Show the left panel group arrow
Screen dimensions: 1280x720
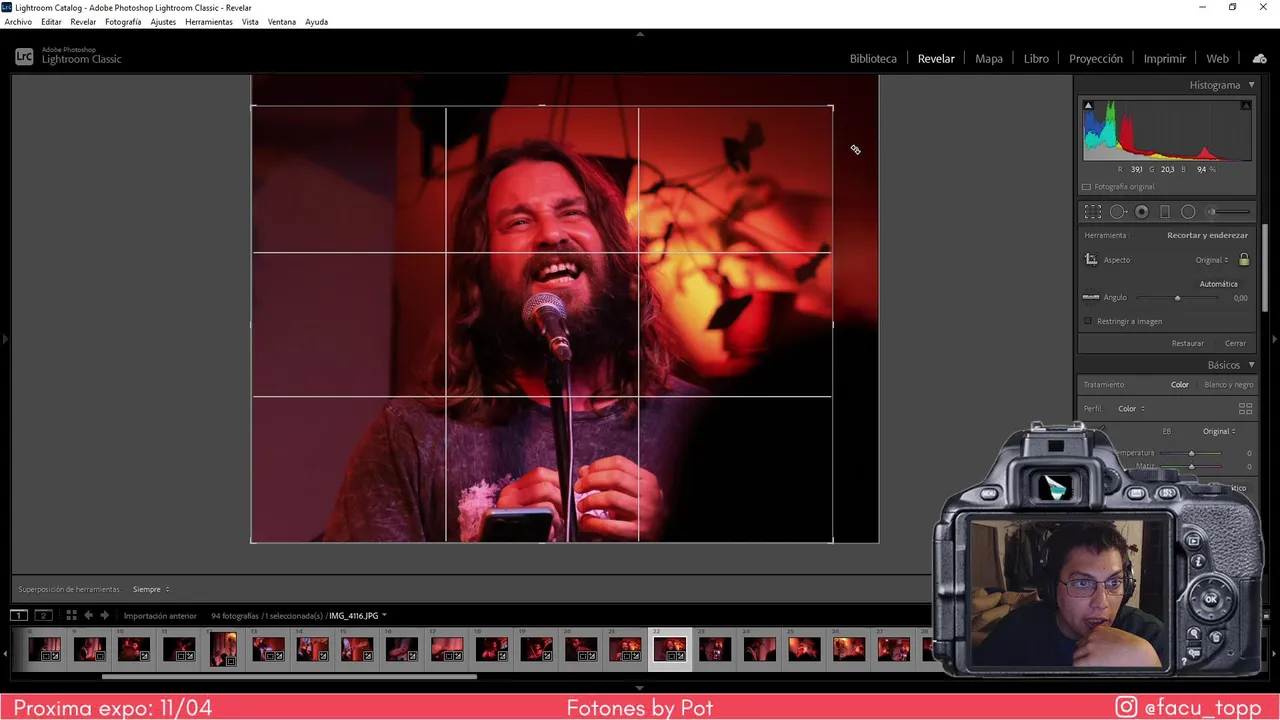[x=4, y=340]
